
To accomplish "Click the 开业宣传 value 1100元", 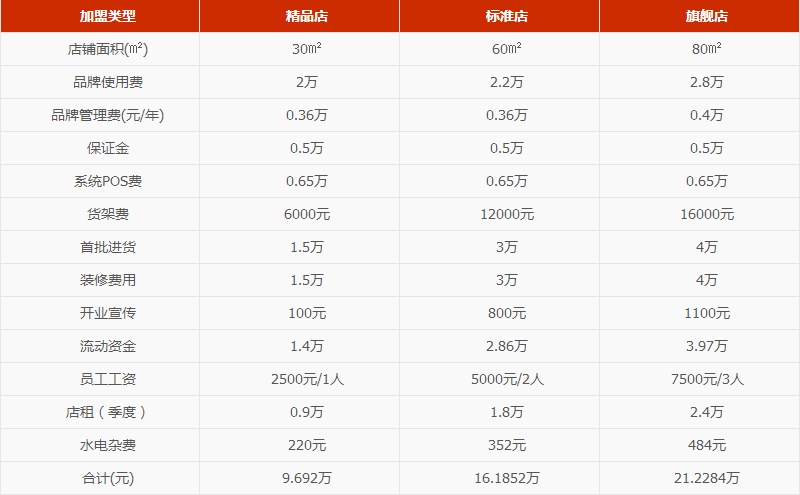I will click(x=707, y=313).
